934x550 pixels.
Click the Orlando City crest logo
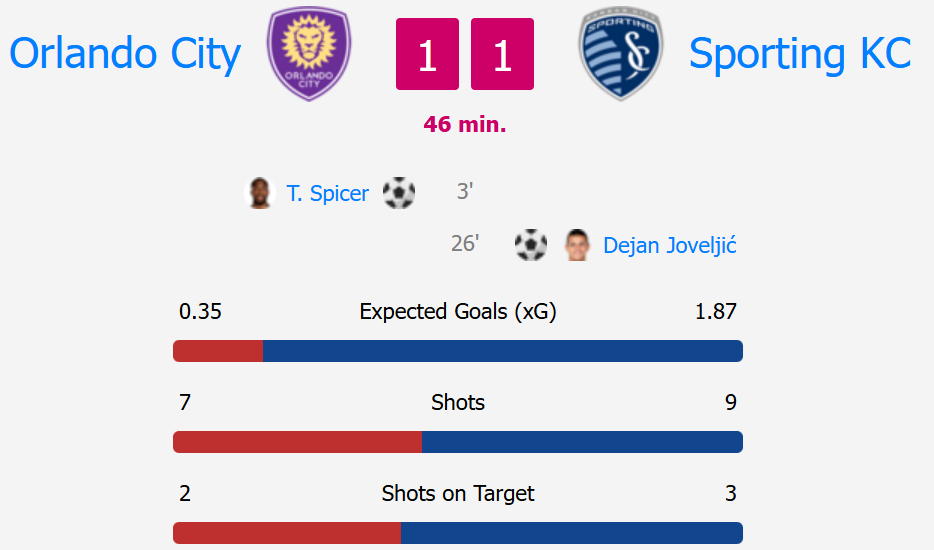click(x=309, y=54)
